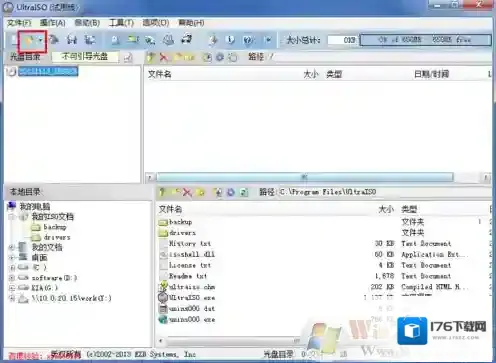Select the disc image root node in tree
Screen dimensions: 496x363
(x=48, y=71)
